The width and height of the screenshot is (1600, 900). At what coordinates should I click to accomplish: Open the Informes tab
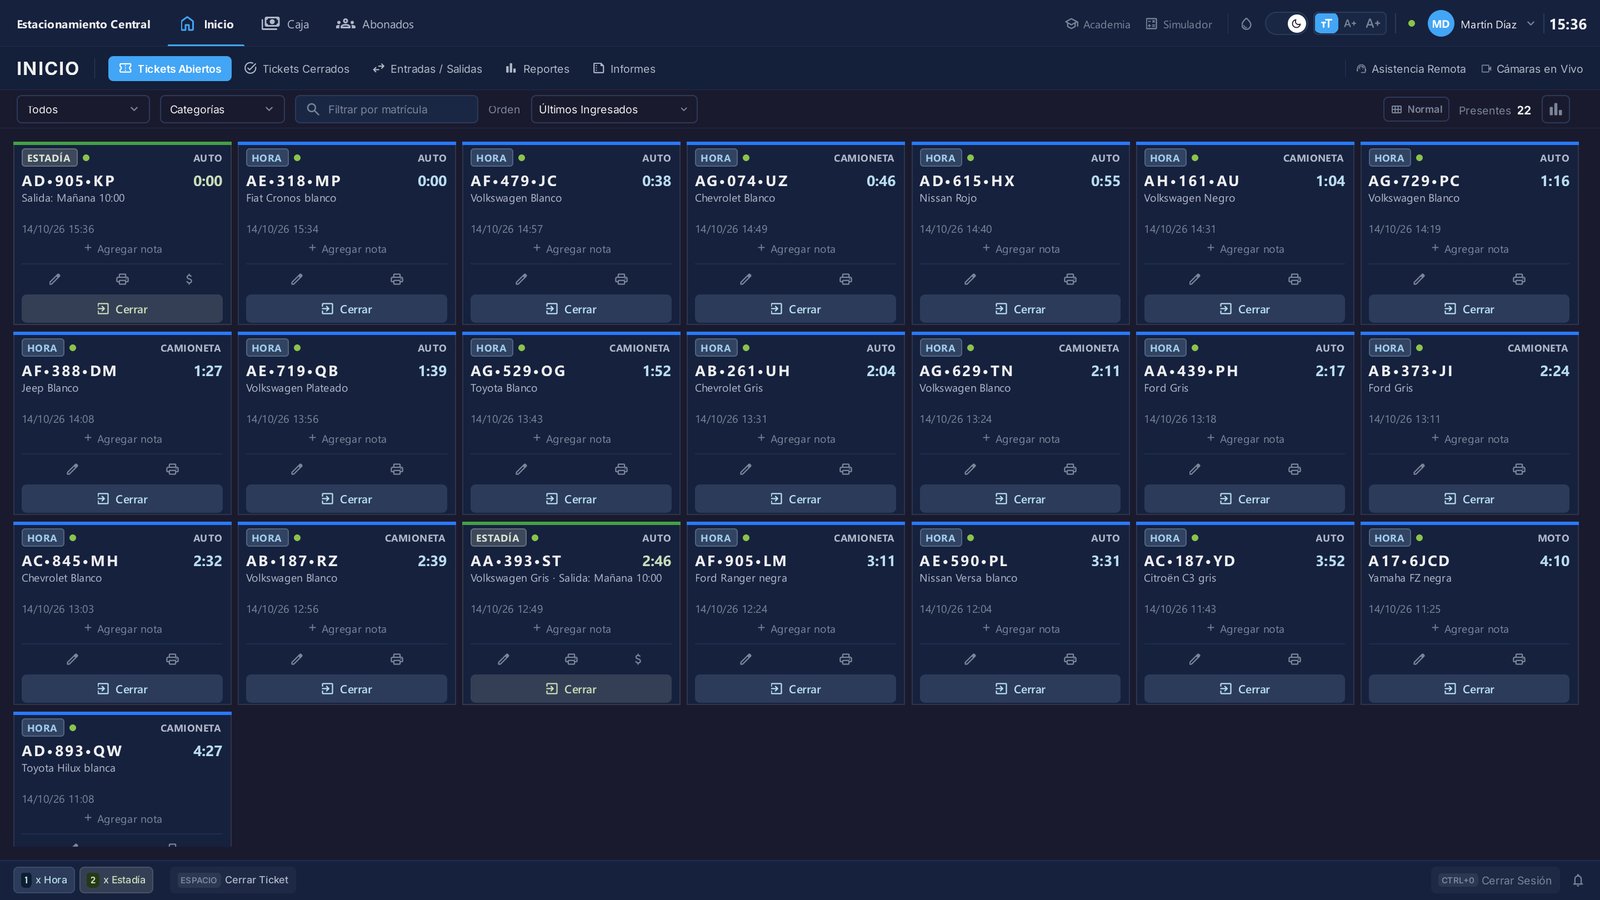coord(624,69)
